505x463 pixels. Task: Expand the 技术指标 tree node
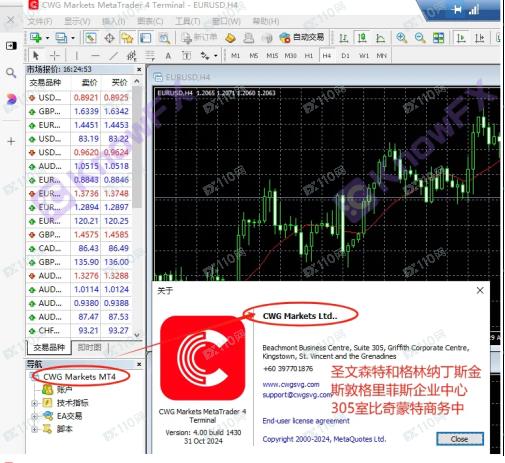(x=34, y=403)
